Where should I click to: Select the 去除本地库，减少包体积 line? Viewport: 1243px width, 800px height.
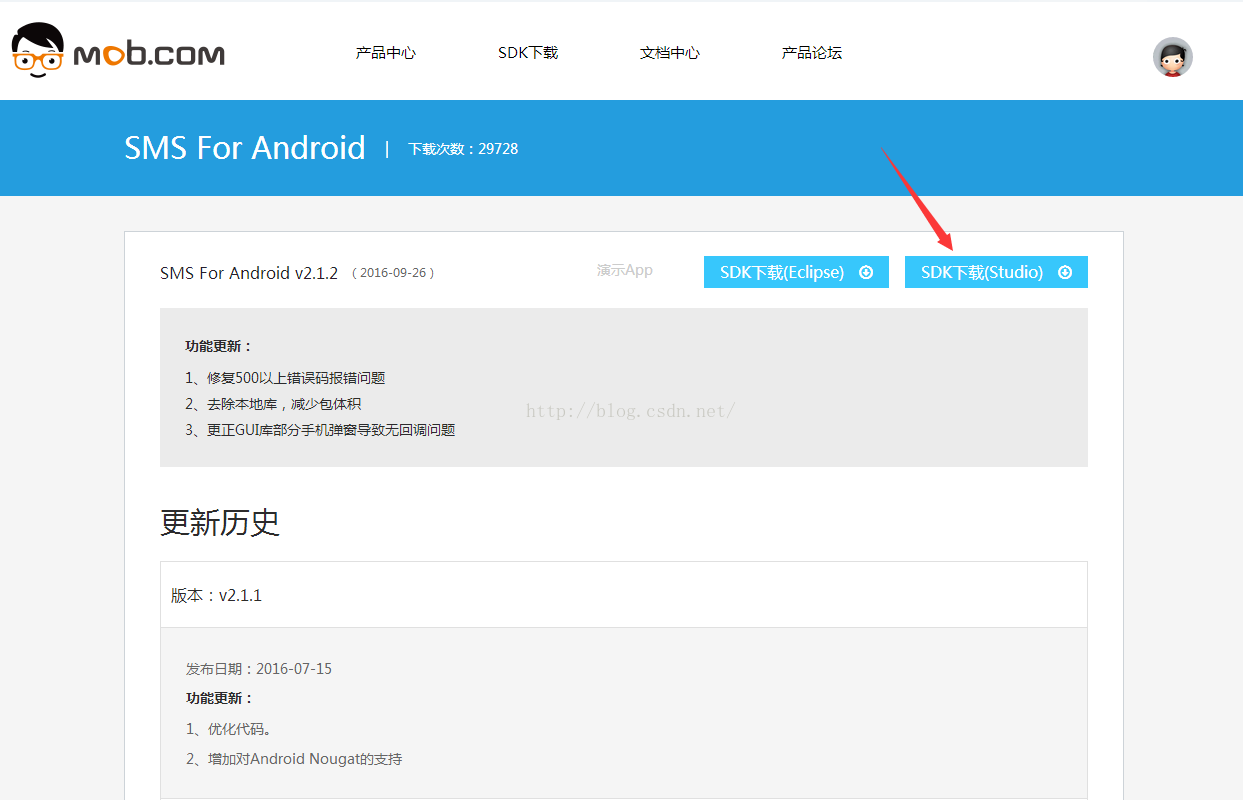273,404
